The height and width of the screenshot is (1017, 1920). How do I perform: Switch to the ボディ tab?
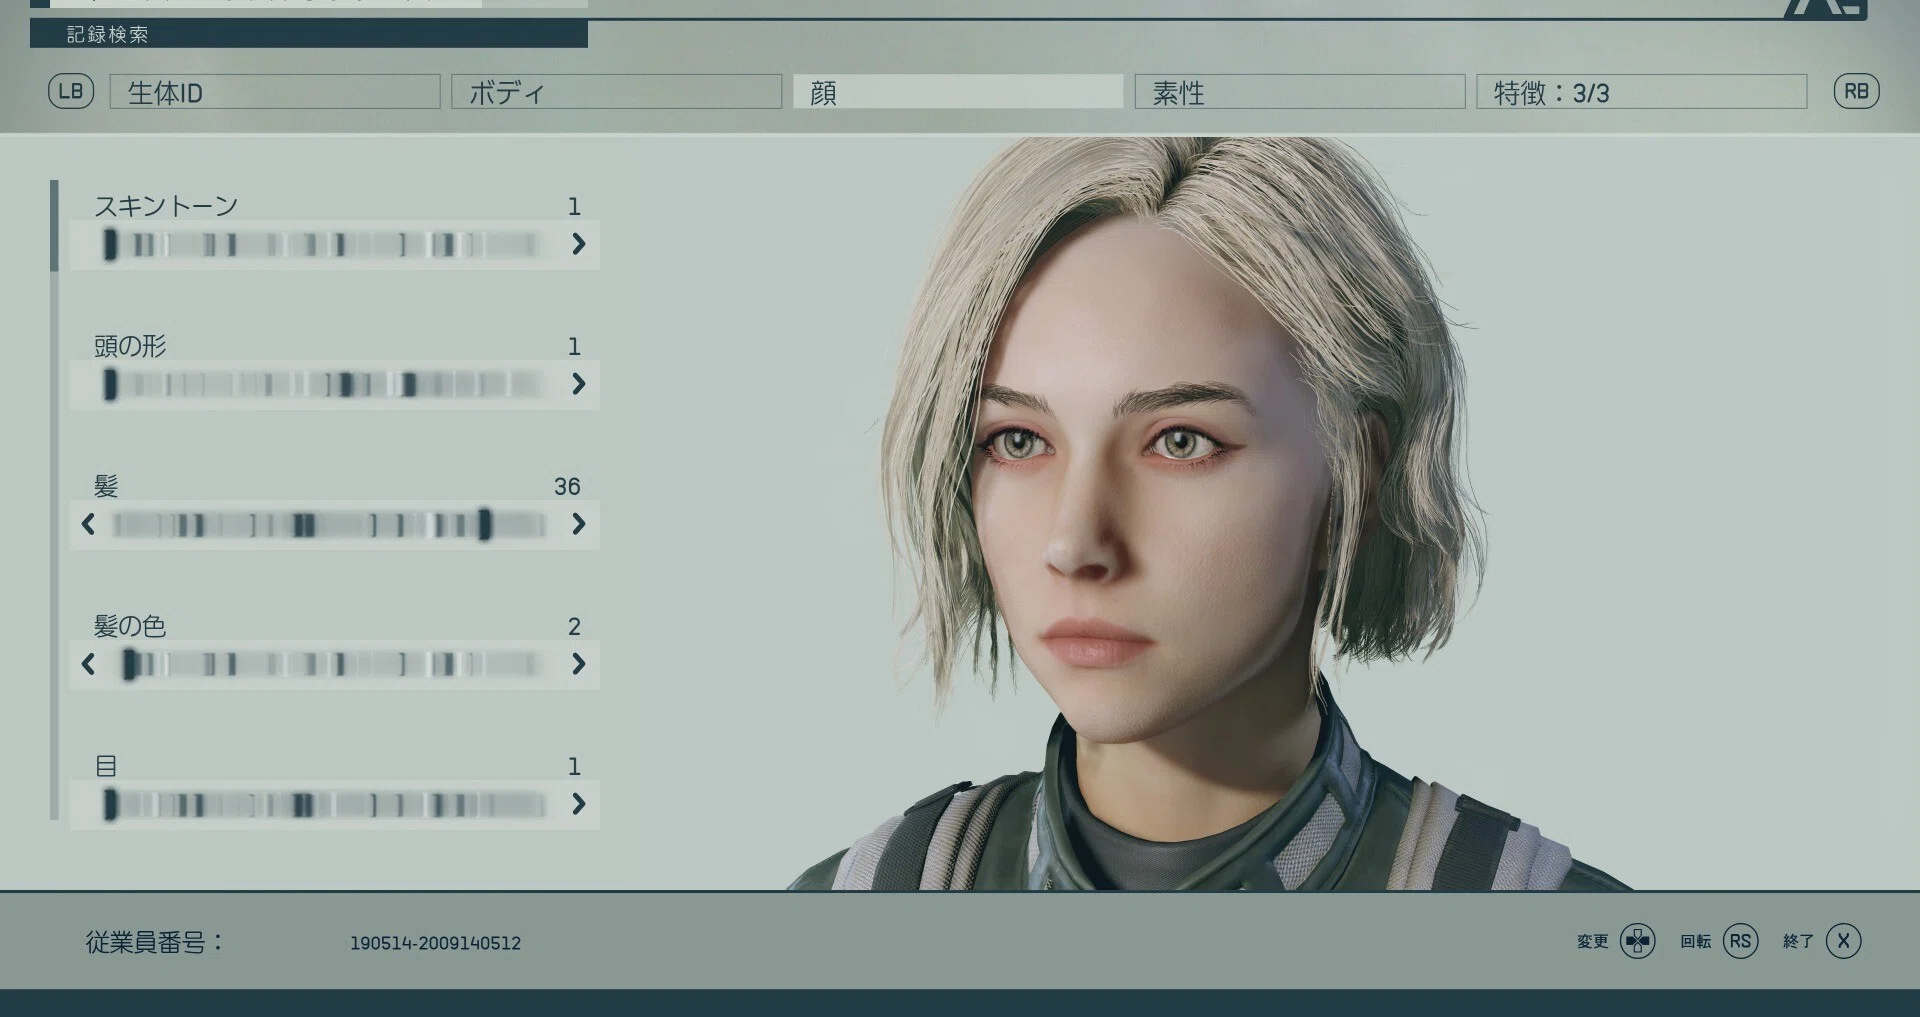coord(616,92)
